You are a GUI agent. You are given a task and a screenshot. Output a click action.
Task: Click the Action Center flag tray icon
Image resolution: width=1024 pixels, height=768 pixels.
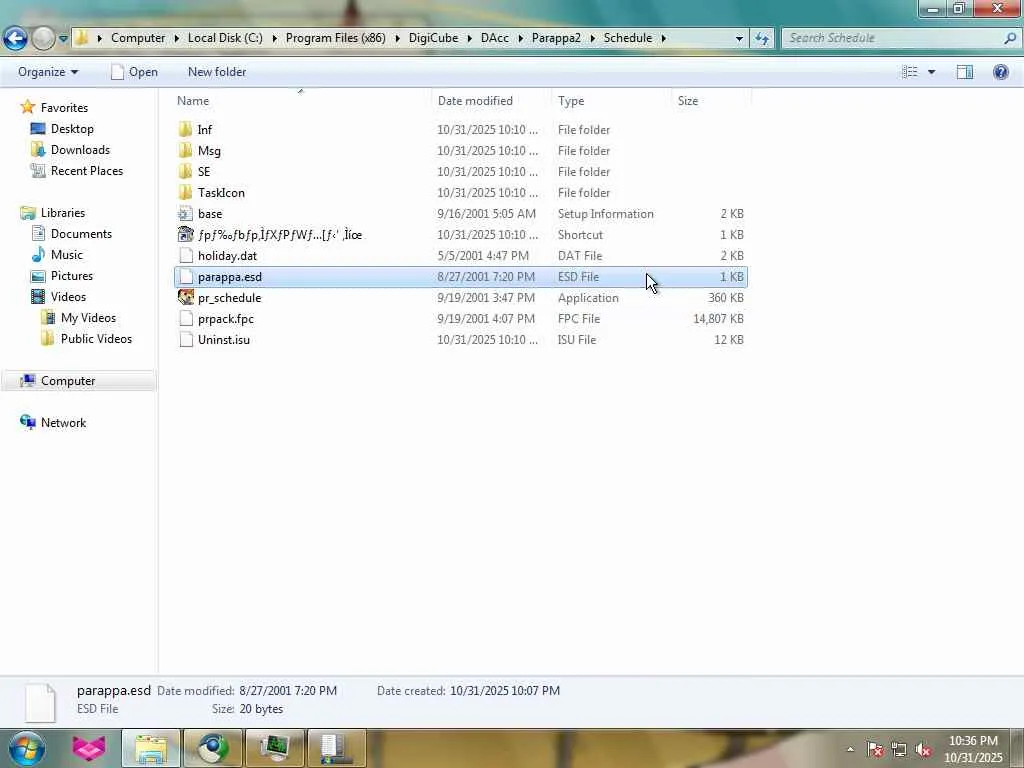[x=875, y=750]
